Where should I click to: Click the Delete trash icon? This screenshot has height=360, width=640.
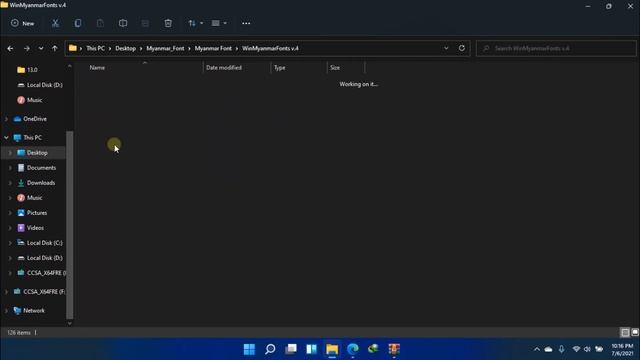[168, 23]
